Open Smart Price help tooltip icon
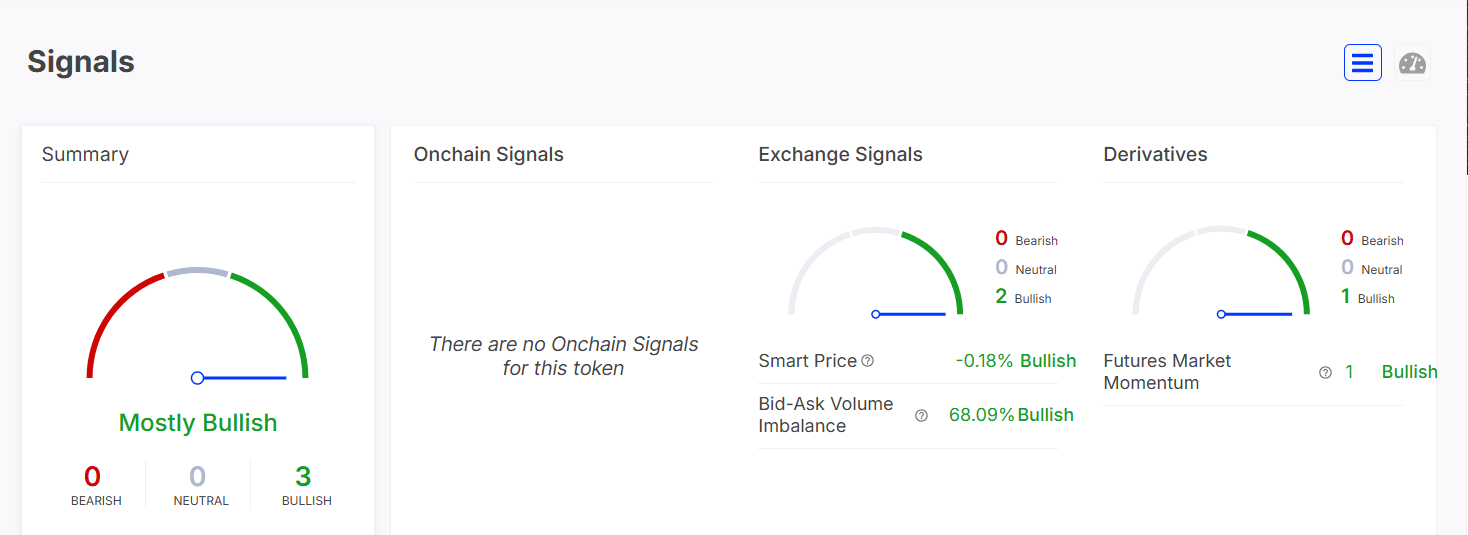The image size is (1468, 535). click(868, 361)
